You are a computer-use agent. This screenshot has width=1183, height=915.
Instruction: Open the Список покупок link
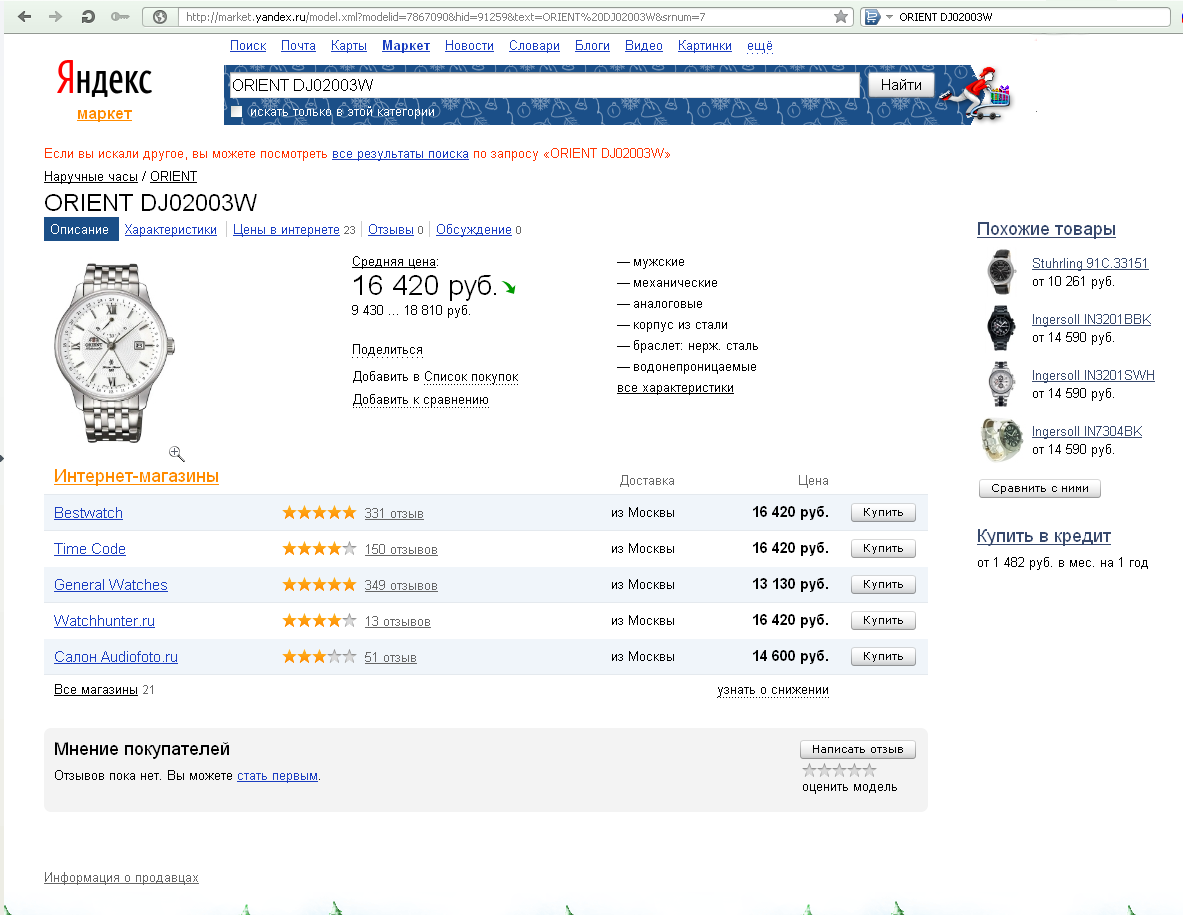(x=471, y=376)
